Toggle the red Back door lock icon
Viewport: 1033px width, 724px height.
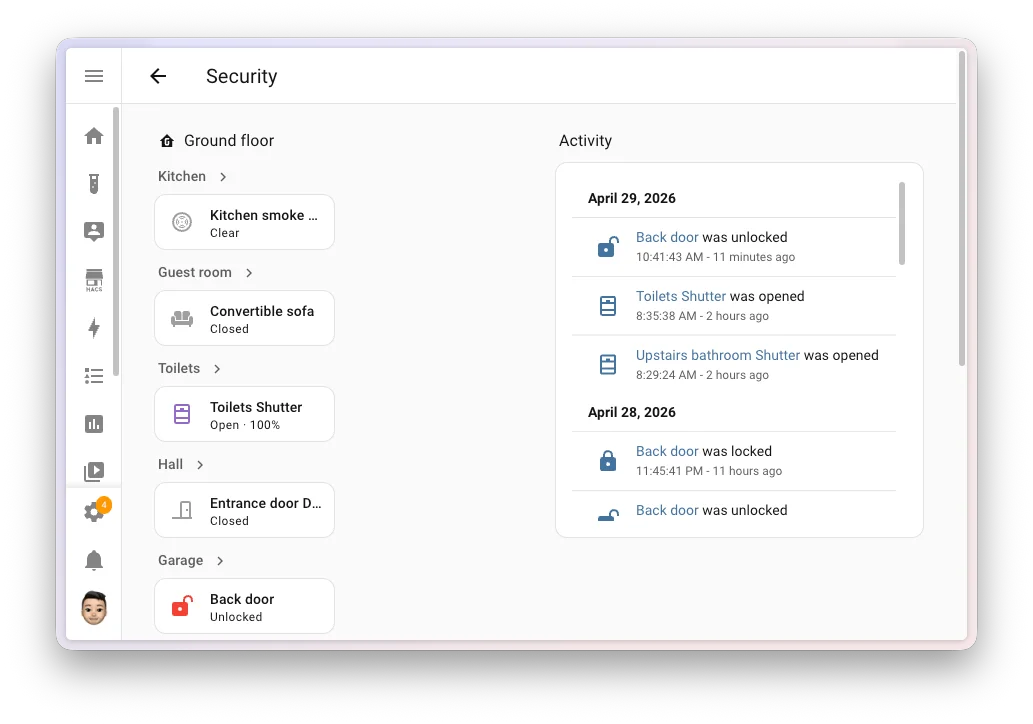click(x=182, y=606)
